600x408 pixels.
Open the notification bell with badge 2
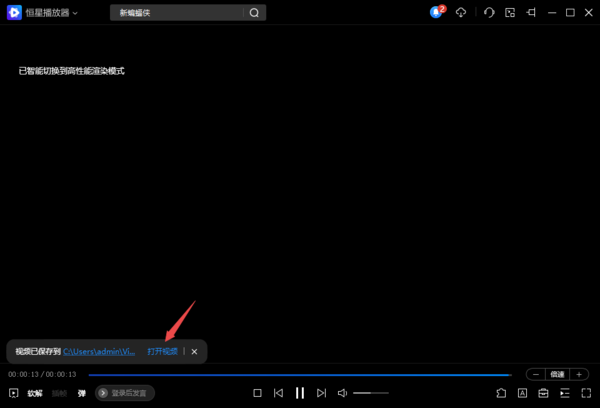pos(437,12)
